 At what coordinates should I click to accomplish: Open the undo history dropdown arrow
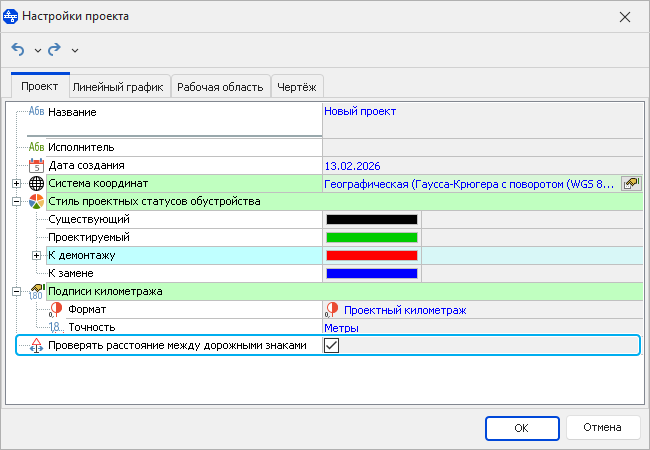point(38,50)
